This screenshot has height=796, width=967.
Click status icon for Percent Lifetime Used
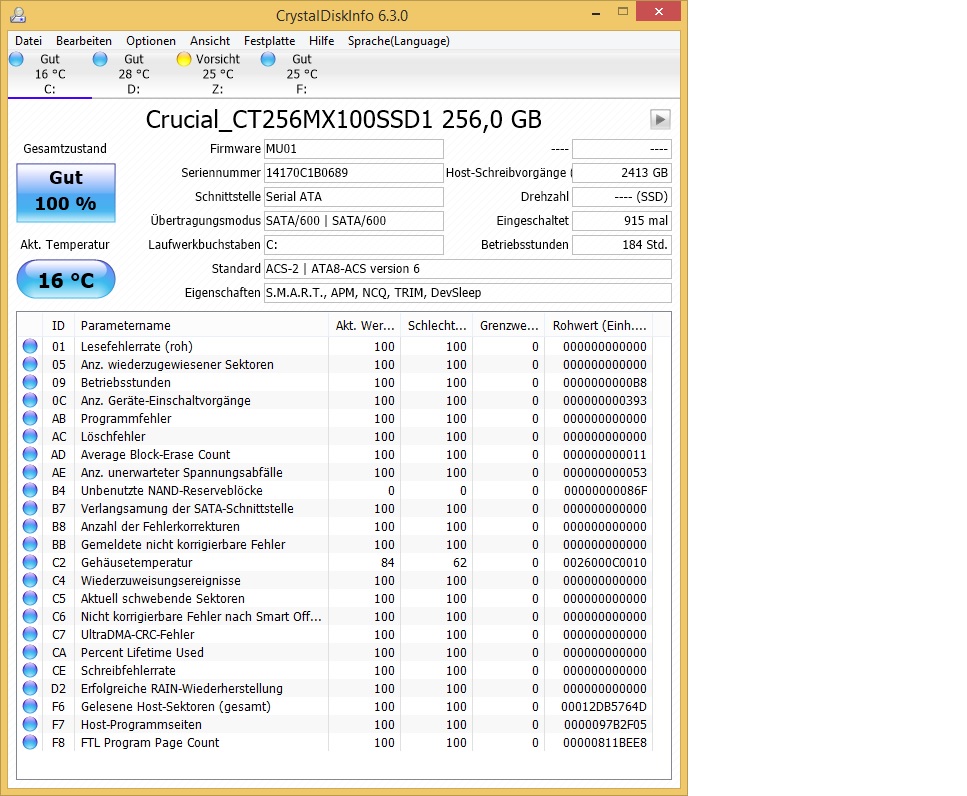coord(30,652)
